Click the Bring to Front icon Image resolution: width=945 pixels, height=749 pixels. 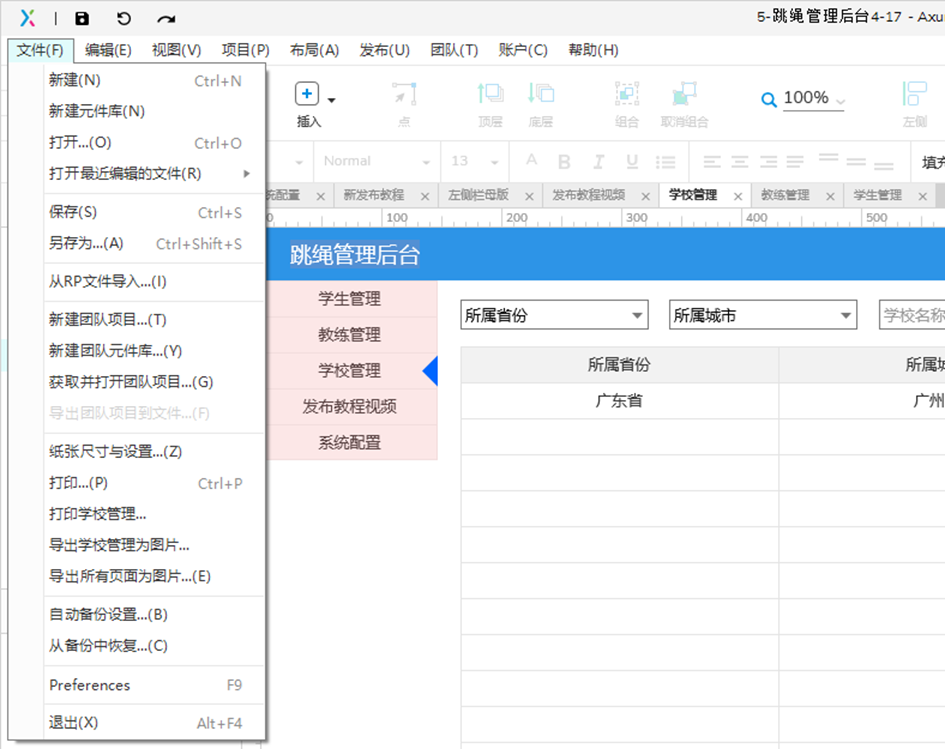pyautogui.click(x=490, y=93)
